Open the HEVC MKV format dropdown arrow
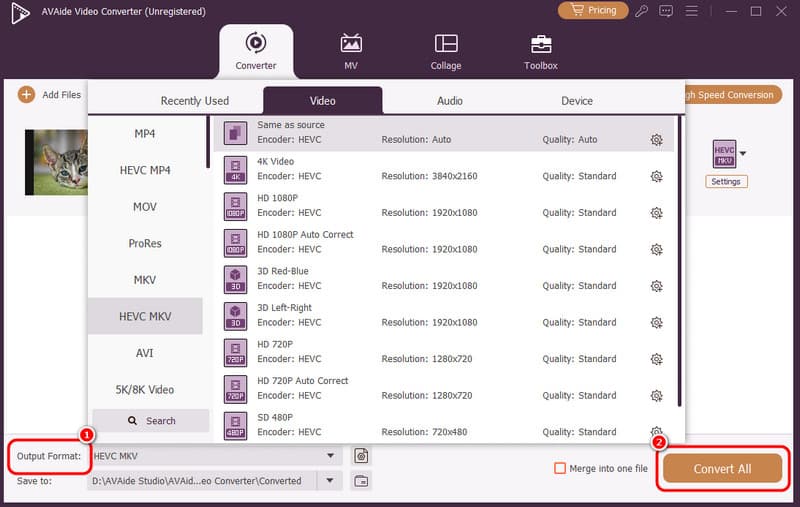800x507 pixels. coord(742,153)
